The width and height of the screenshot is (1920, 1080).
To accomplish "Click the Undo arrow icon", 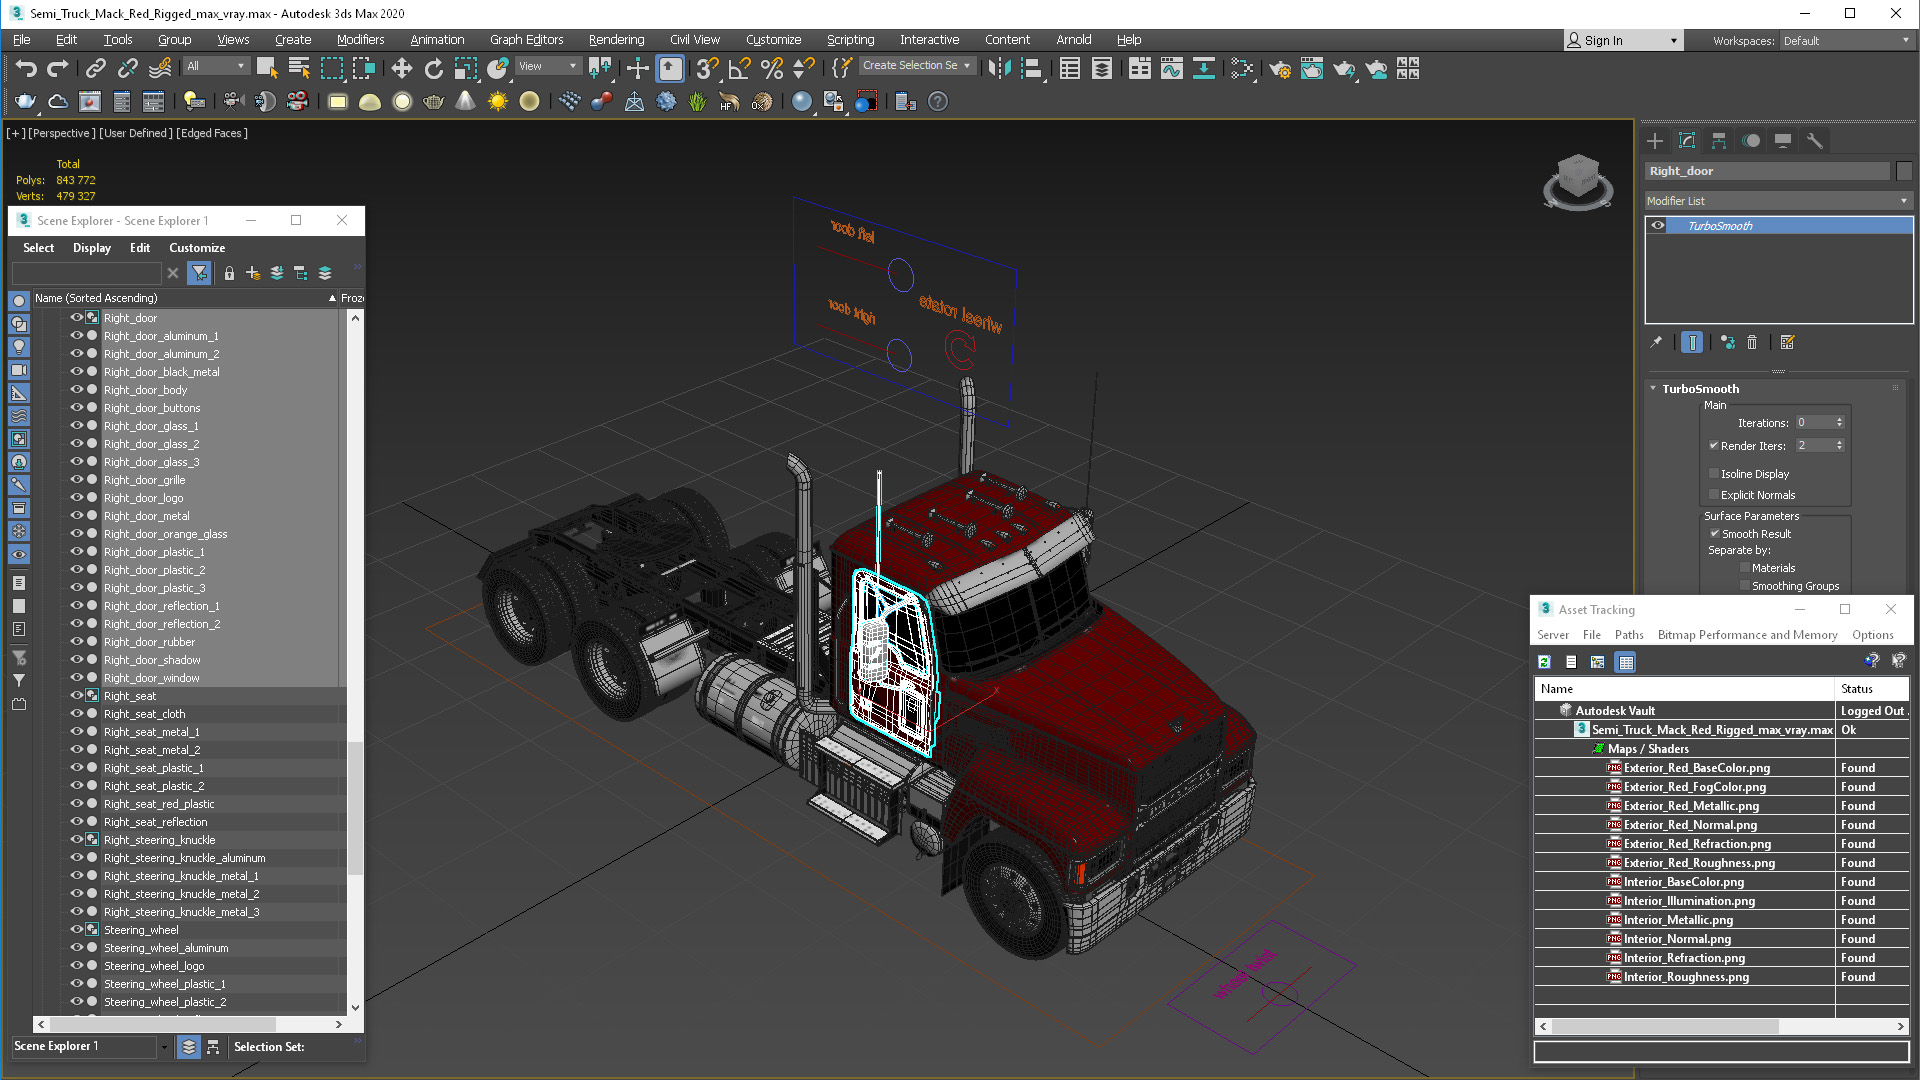I will pyautogui.click(x=26, y=68).
